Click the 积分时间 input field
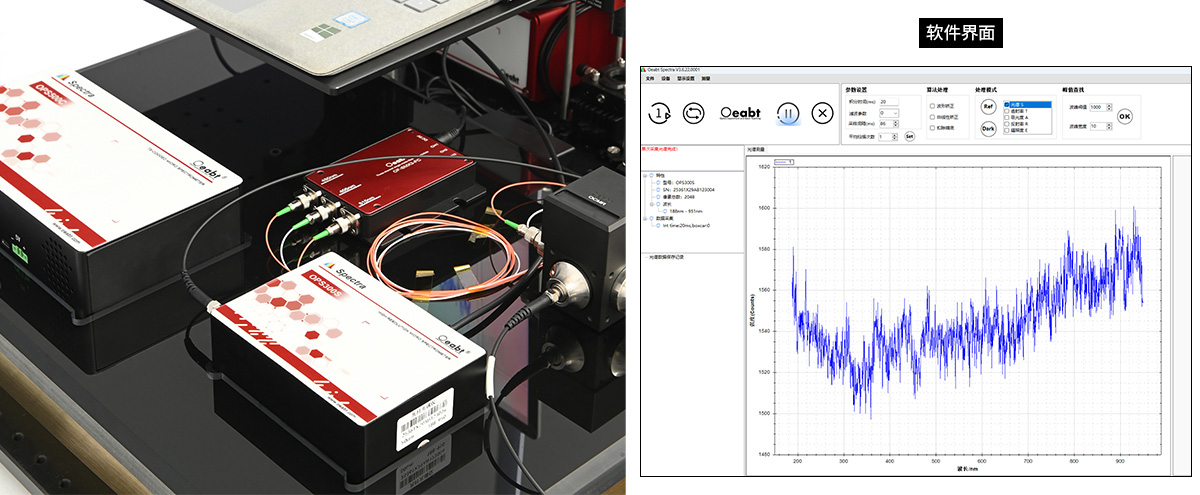 (x=888, y=101)
